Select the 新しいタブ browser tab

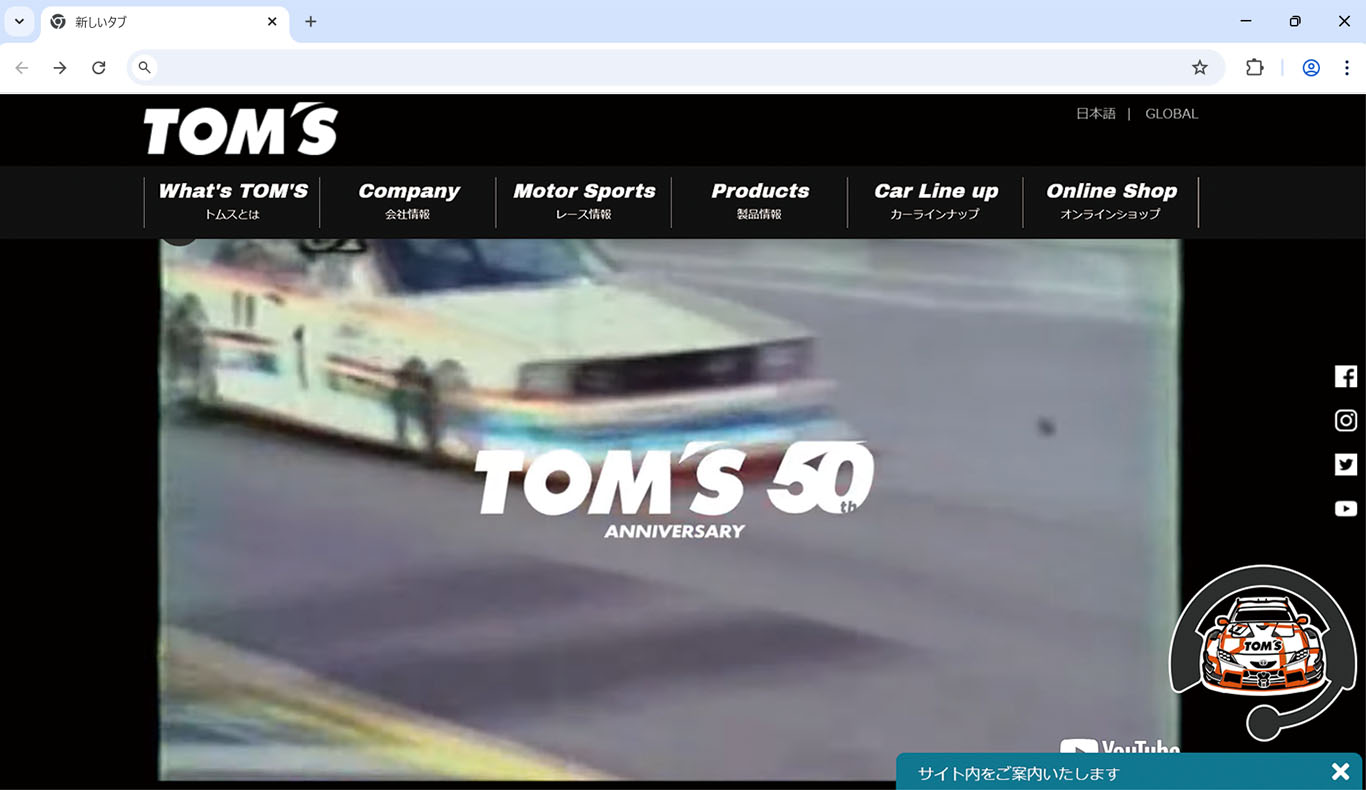click(x=165, y=21)
